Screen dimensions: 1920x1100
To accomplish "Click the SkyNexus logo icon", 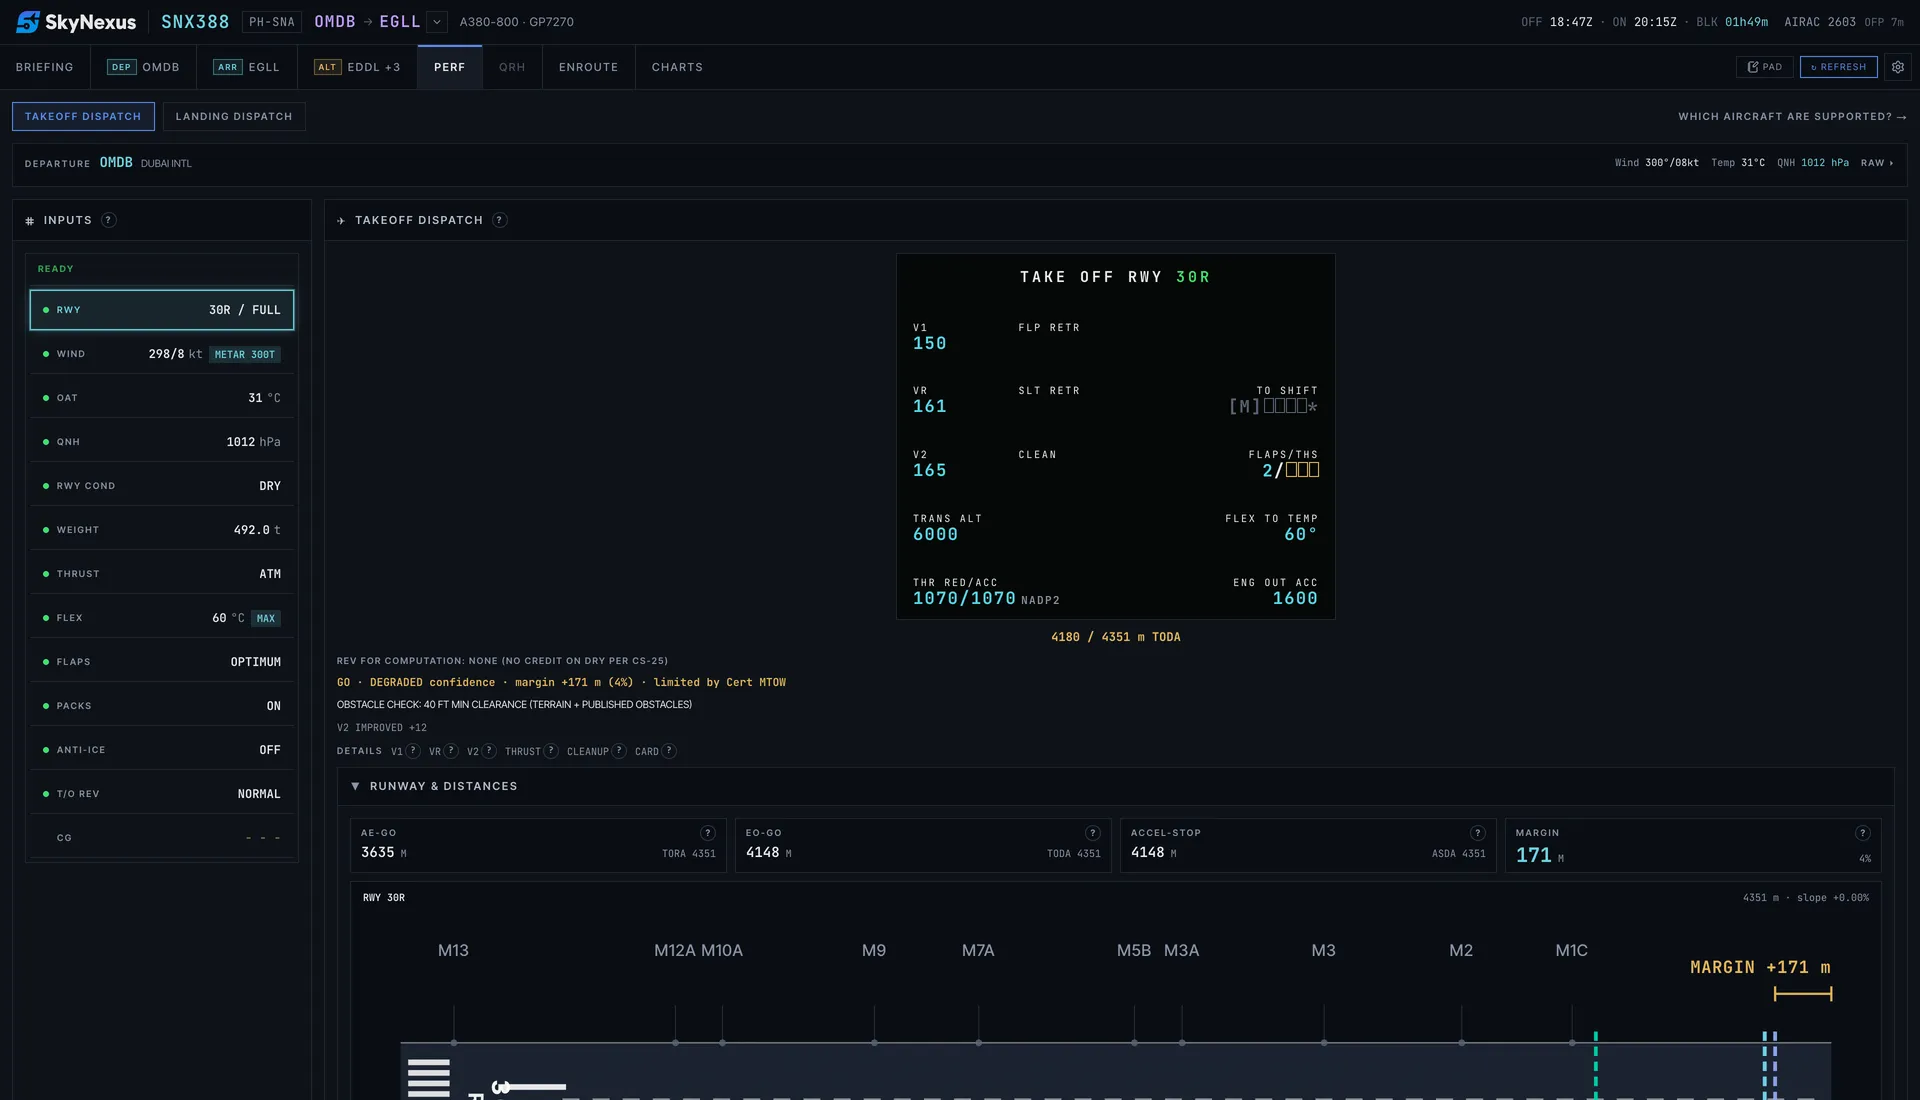I will click(28, 22).
